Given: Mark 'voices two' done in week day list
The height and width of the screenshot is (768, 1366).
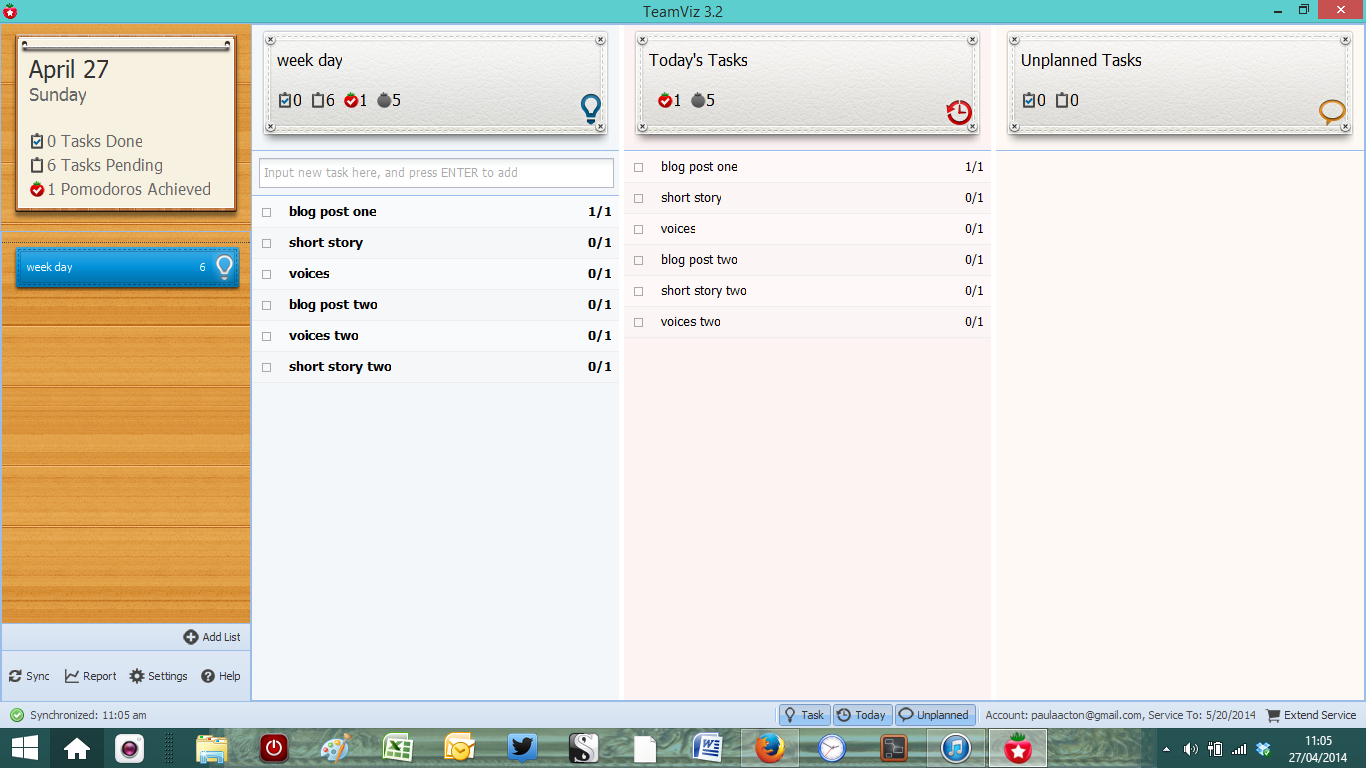Looking at the screenshot, I should point(267,336).
